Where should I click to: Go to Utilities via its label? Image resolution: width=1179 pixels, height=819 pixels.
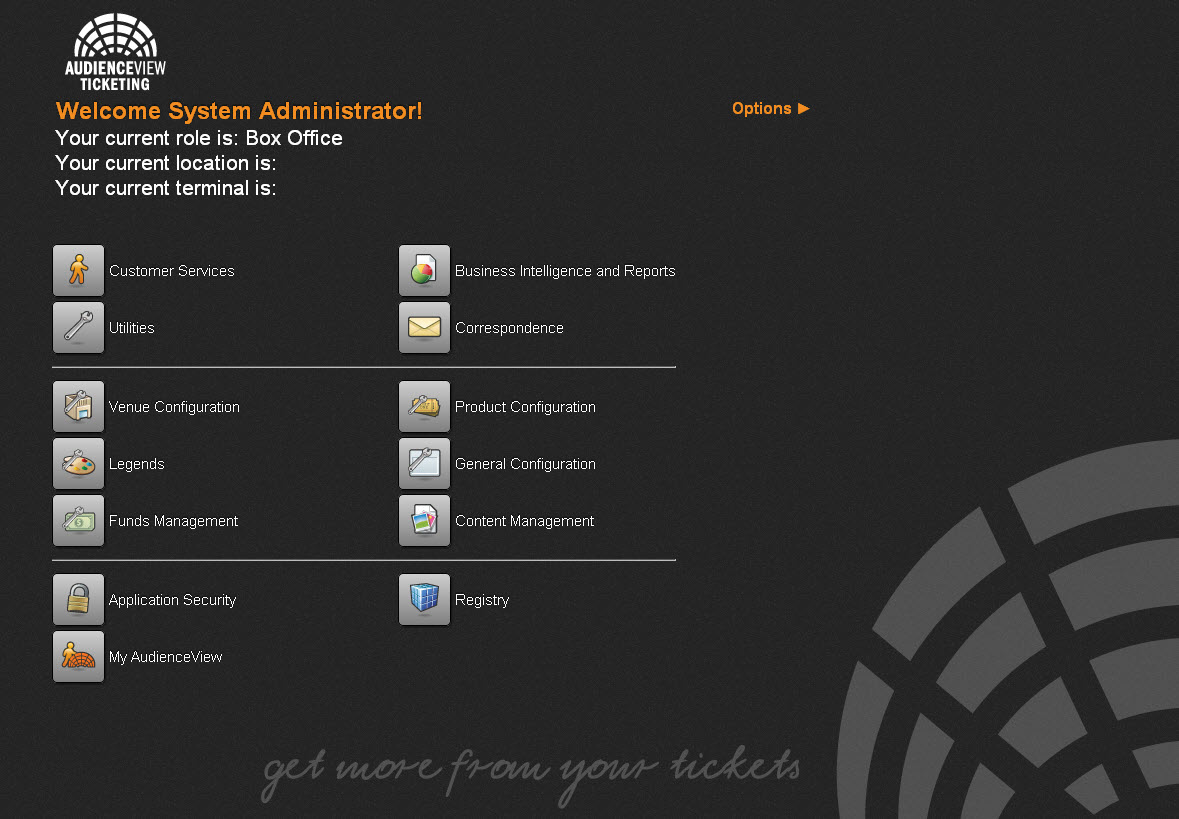pyautogui.click(x=132, y=328)
